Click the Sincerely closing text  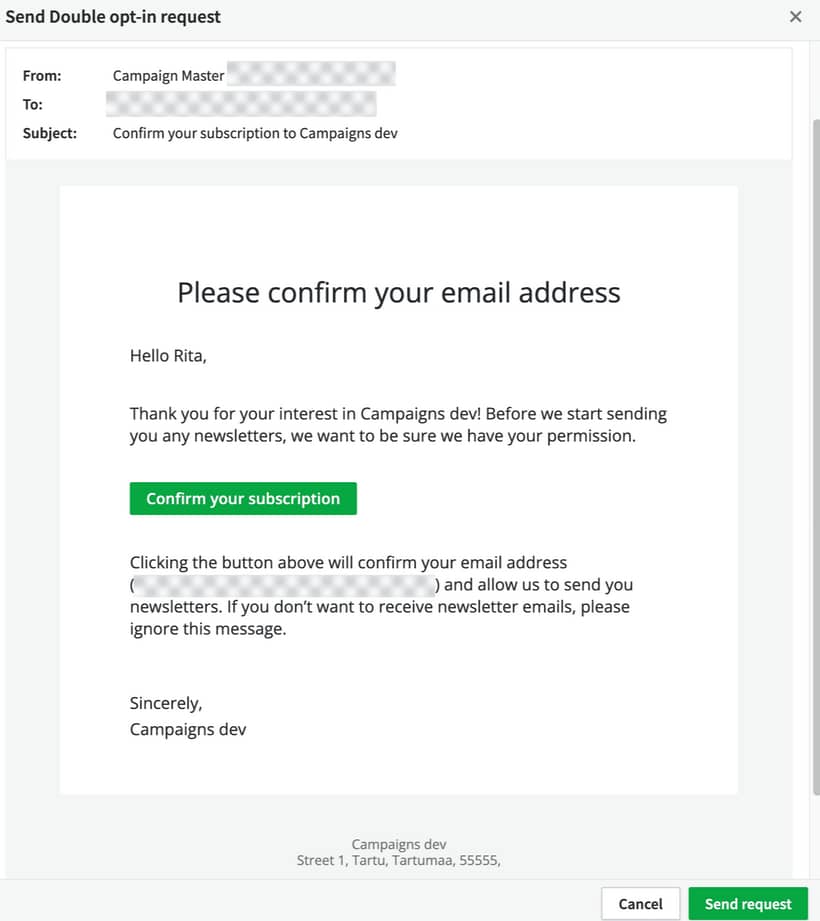click(165, 703)
